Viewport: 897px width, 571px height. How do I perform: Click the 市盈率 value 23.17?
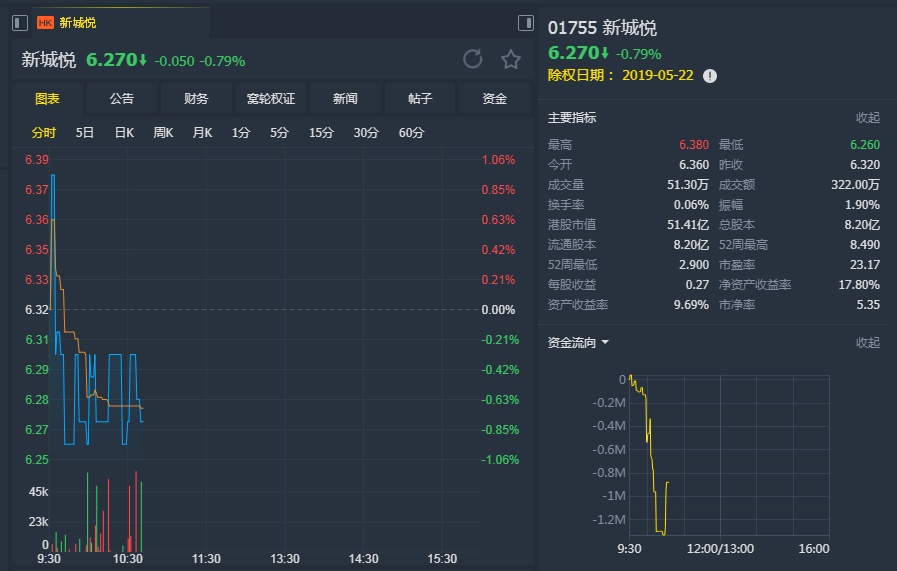pos(865,265)
